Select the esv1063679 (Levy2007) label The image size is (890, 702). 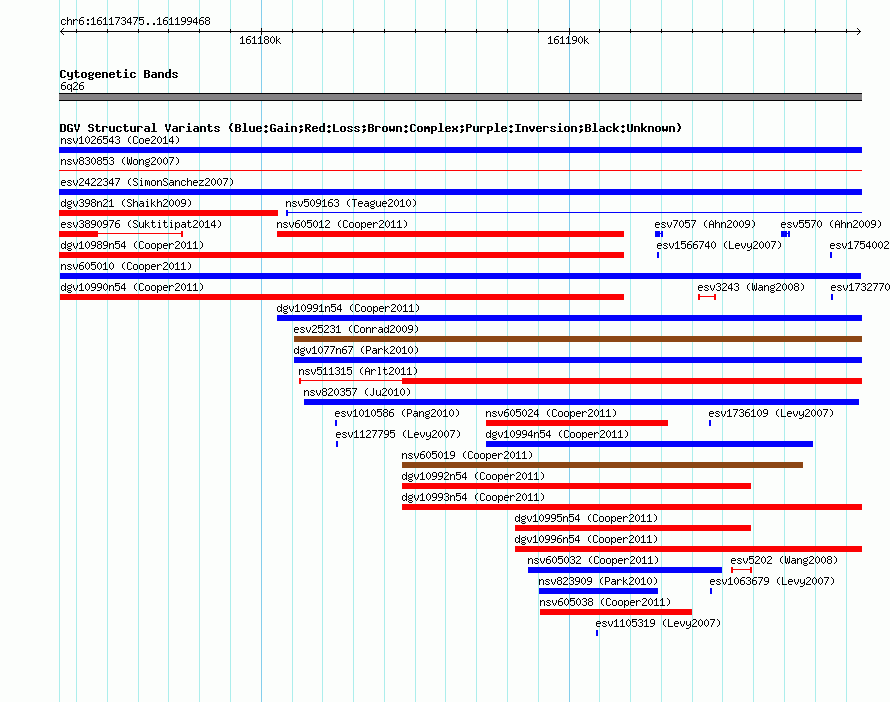click(x=772, y=581)
